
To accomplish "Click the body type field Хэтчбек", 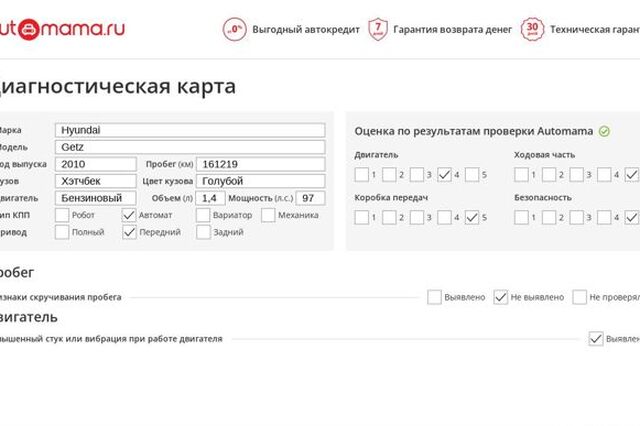I will [x=96, y=181].
